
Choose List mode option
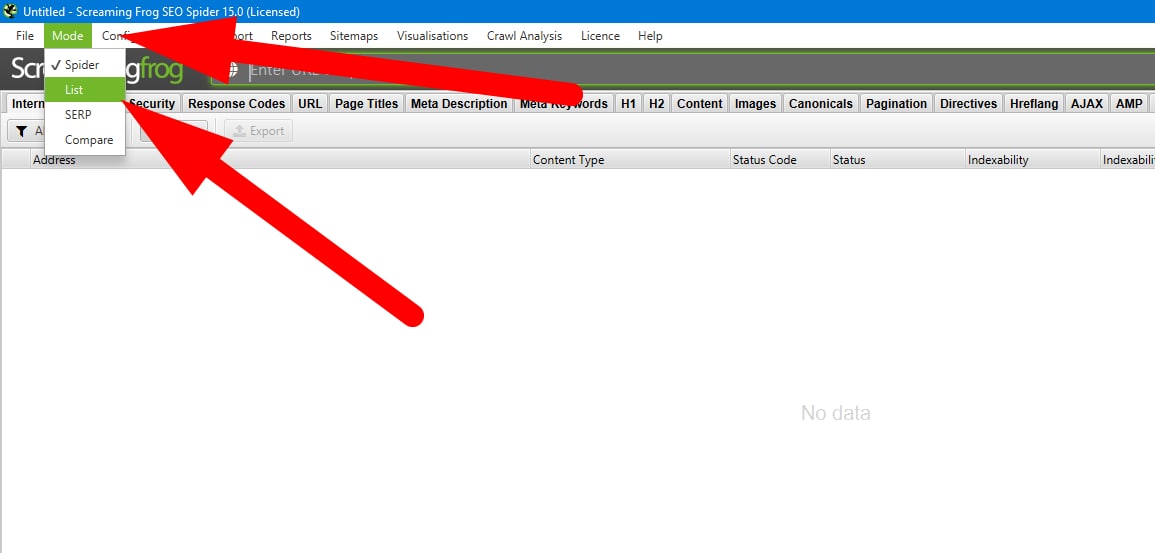tap(85, 90)
